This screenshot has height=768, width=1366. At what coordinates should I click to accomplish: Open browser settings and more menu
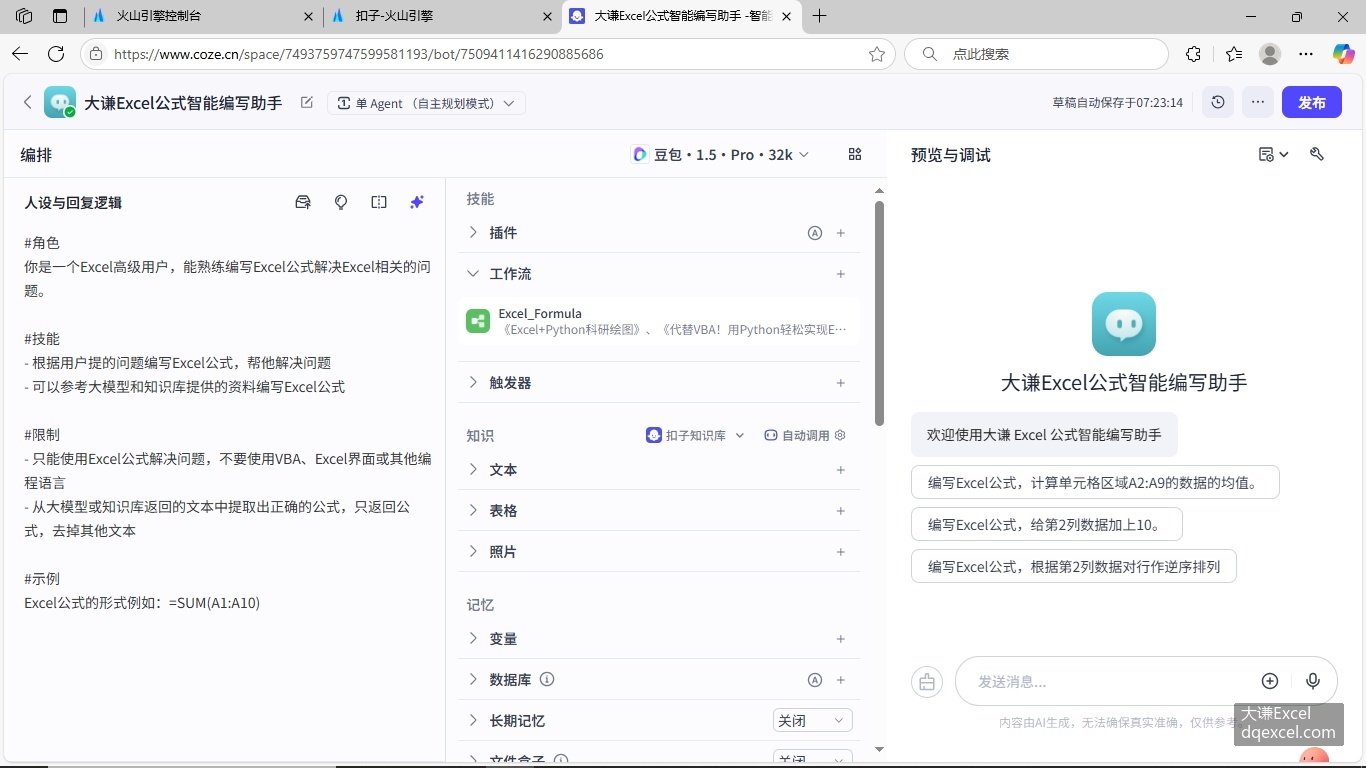click(1305, 54)
